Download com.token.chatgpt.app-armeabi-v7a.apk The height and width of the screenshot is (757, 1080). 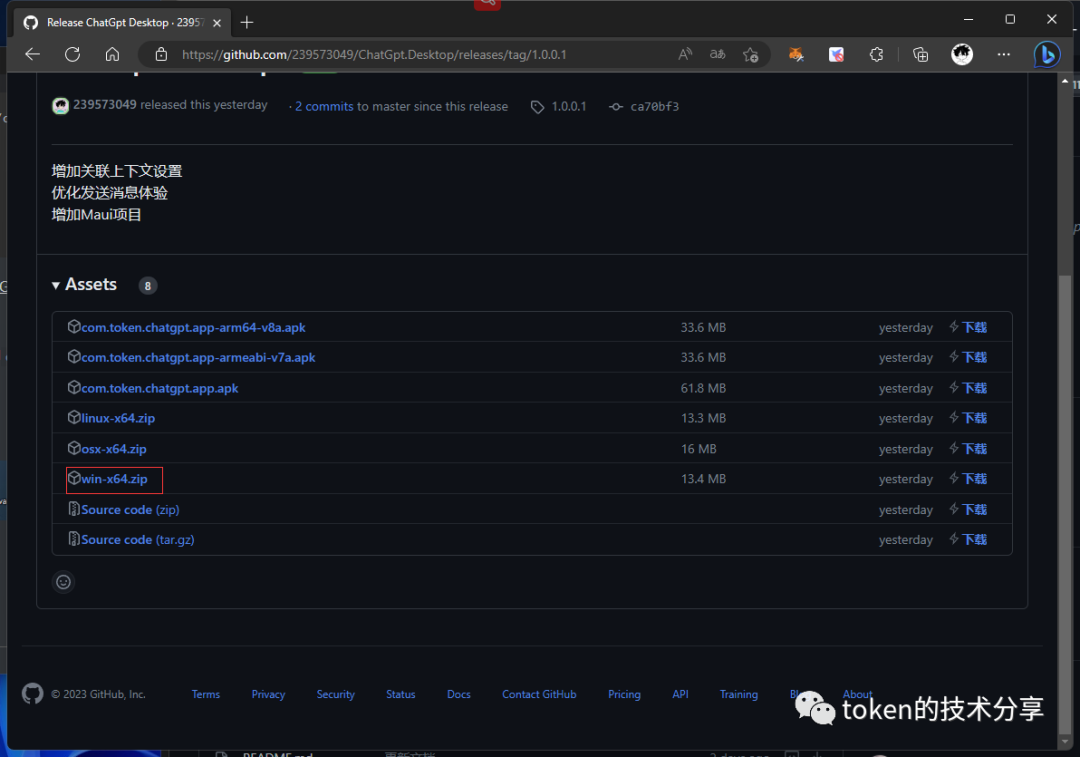[198, 357]
